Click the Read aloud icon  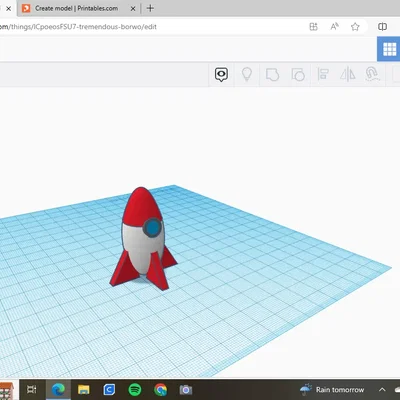tap(334, 26)
